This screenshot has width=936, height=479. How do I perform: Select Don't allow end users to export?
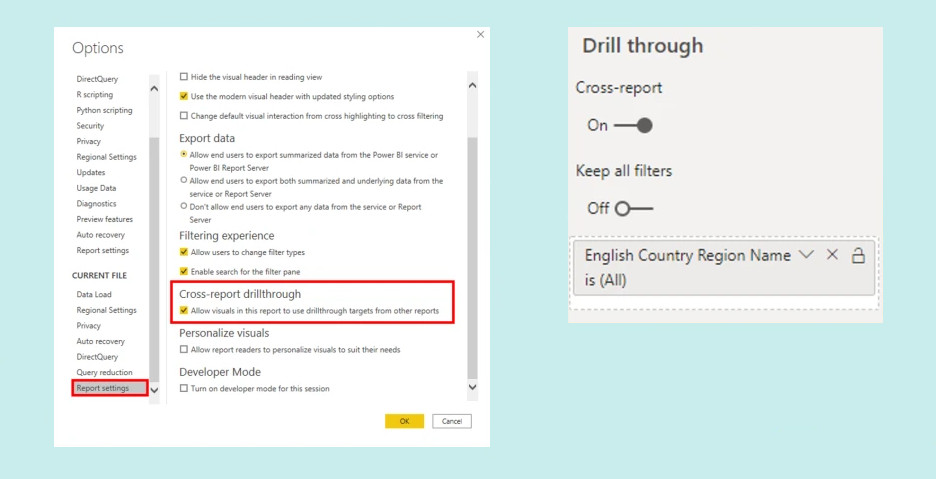point(184,206)
